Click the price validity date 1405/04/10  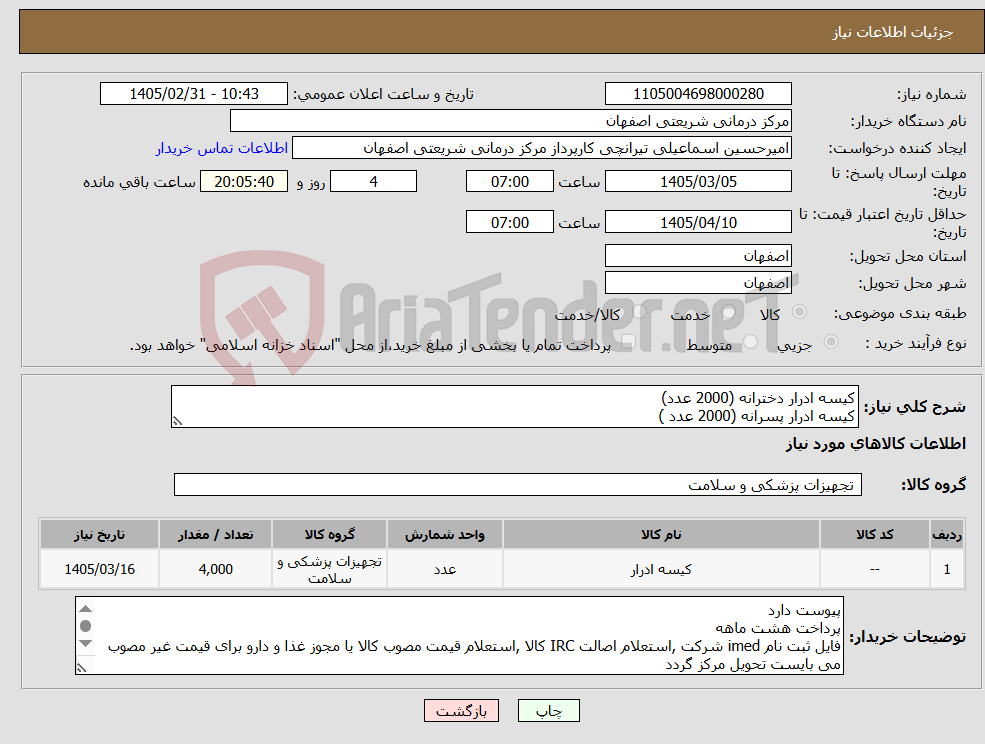click(x=698, y=222)
